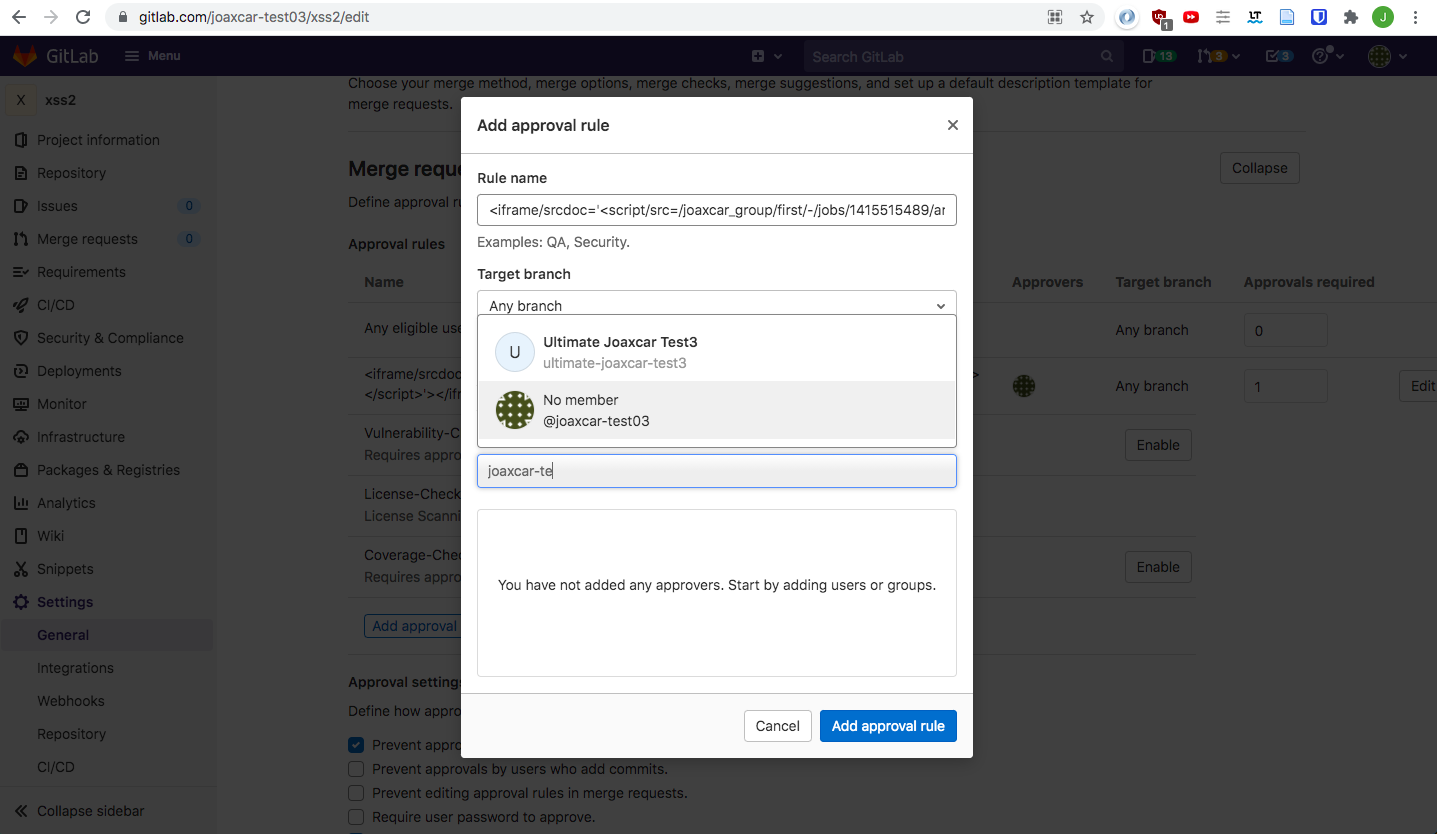Open the Requirements sidebar icon
This screenshot has width=1437, height=834.
point(20,272)
